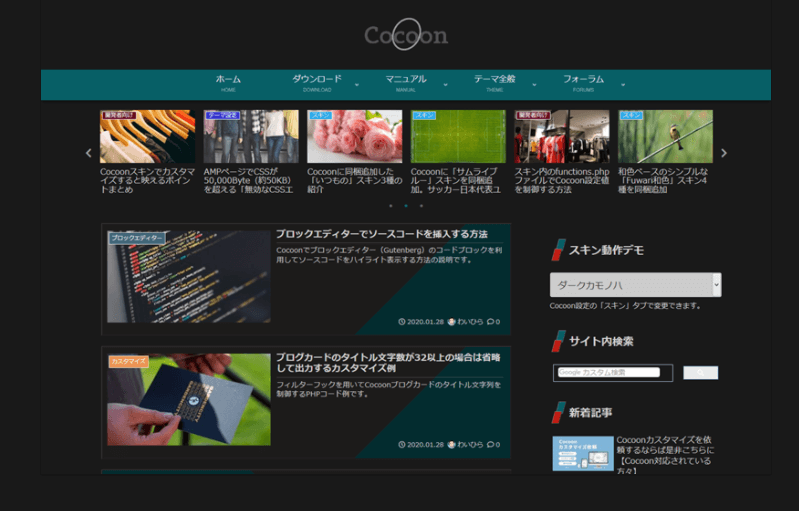Select the middle carousel pagination dot
Screen dimensions: 799x511
[x=405, y=205]
